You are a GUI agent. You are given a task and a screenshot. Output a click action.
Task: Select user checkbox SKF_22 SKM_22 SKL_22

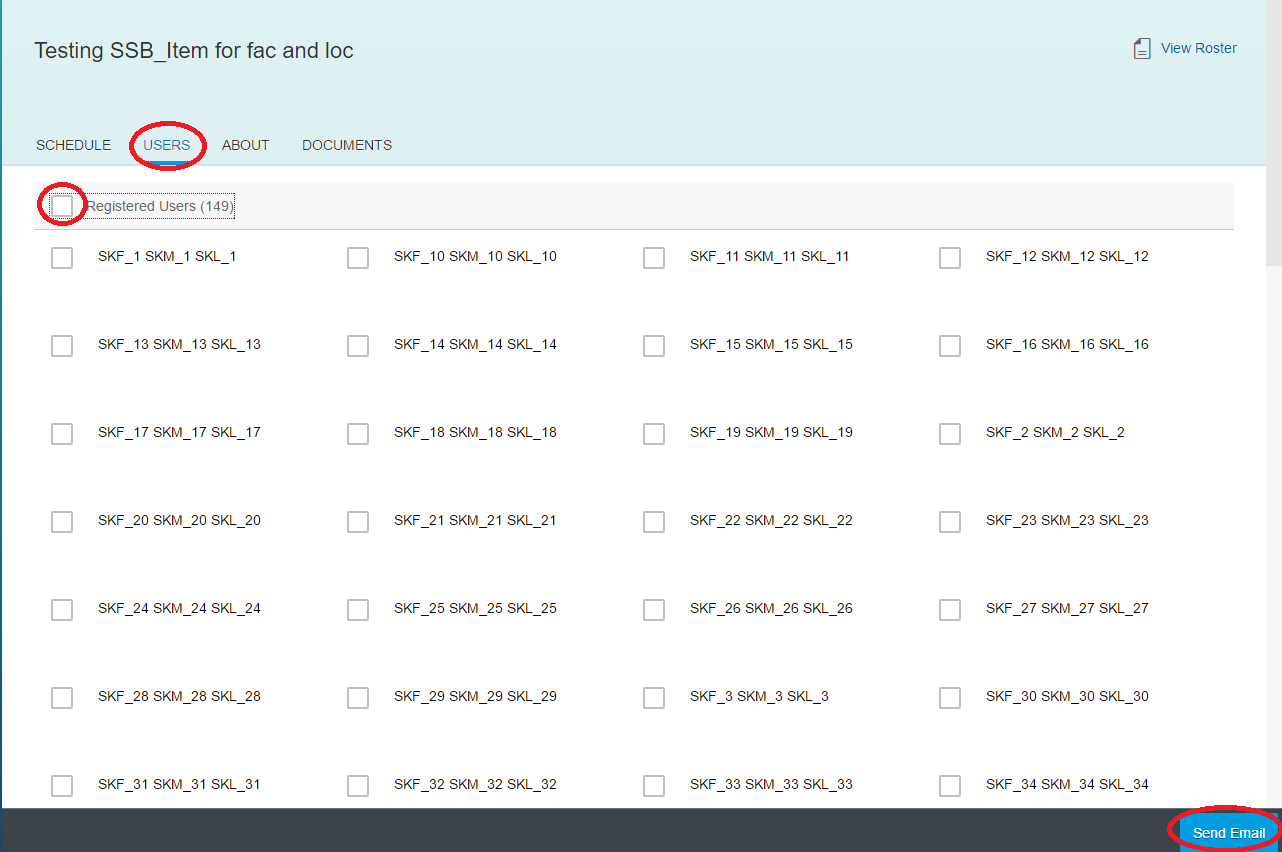point(654,522)
